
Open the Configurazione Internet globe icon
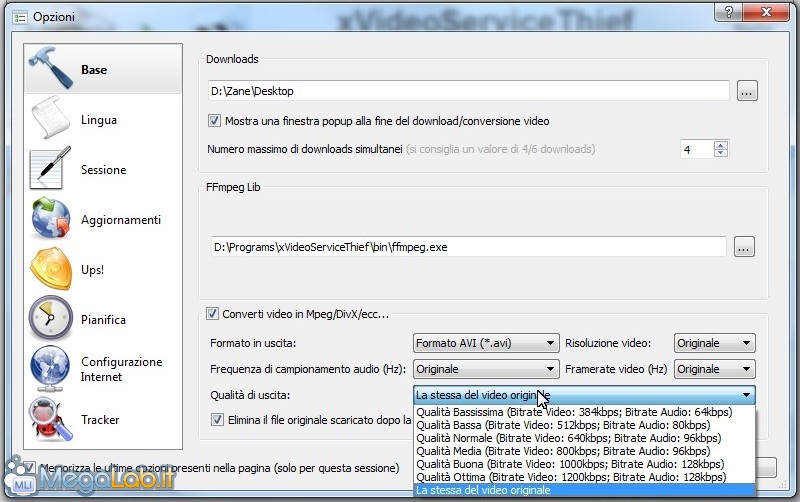pyautogui.click(x=50, y=368)
